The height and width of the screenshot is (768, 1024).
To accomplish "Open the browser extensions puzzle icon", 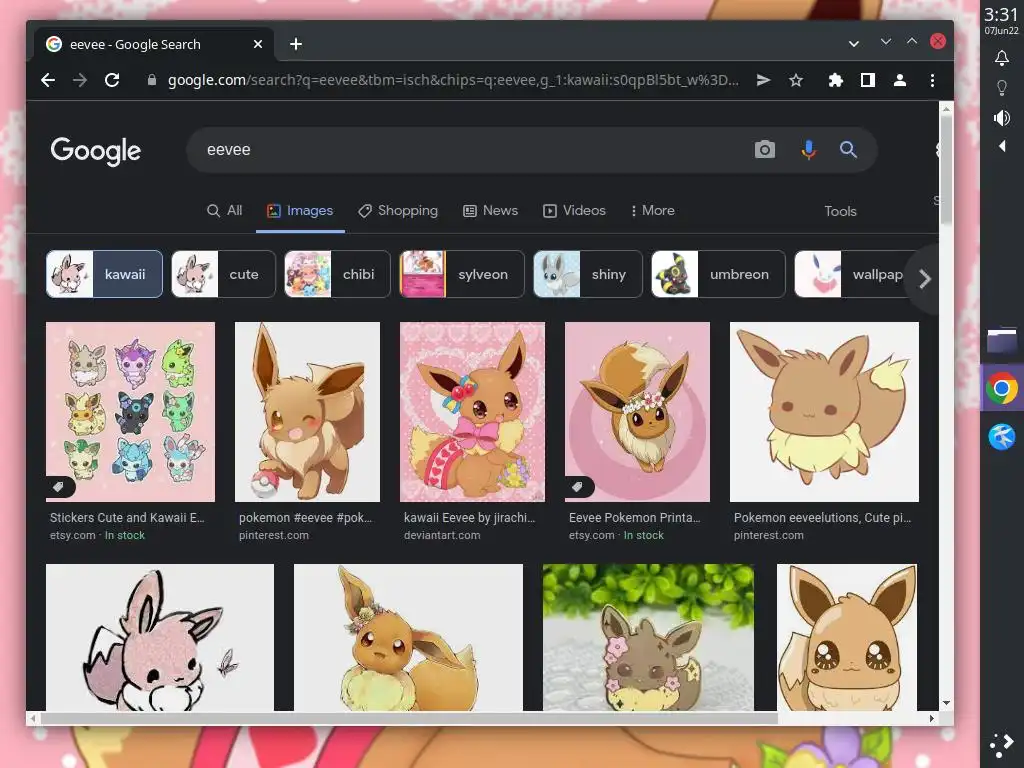I will [835, 80].
